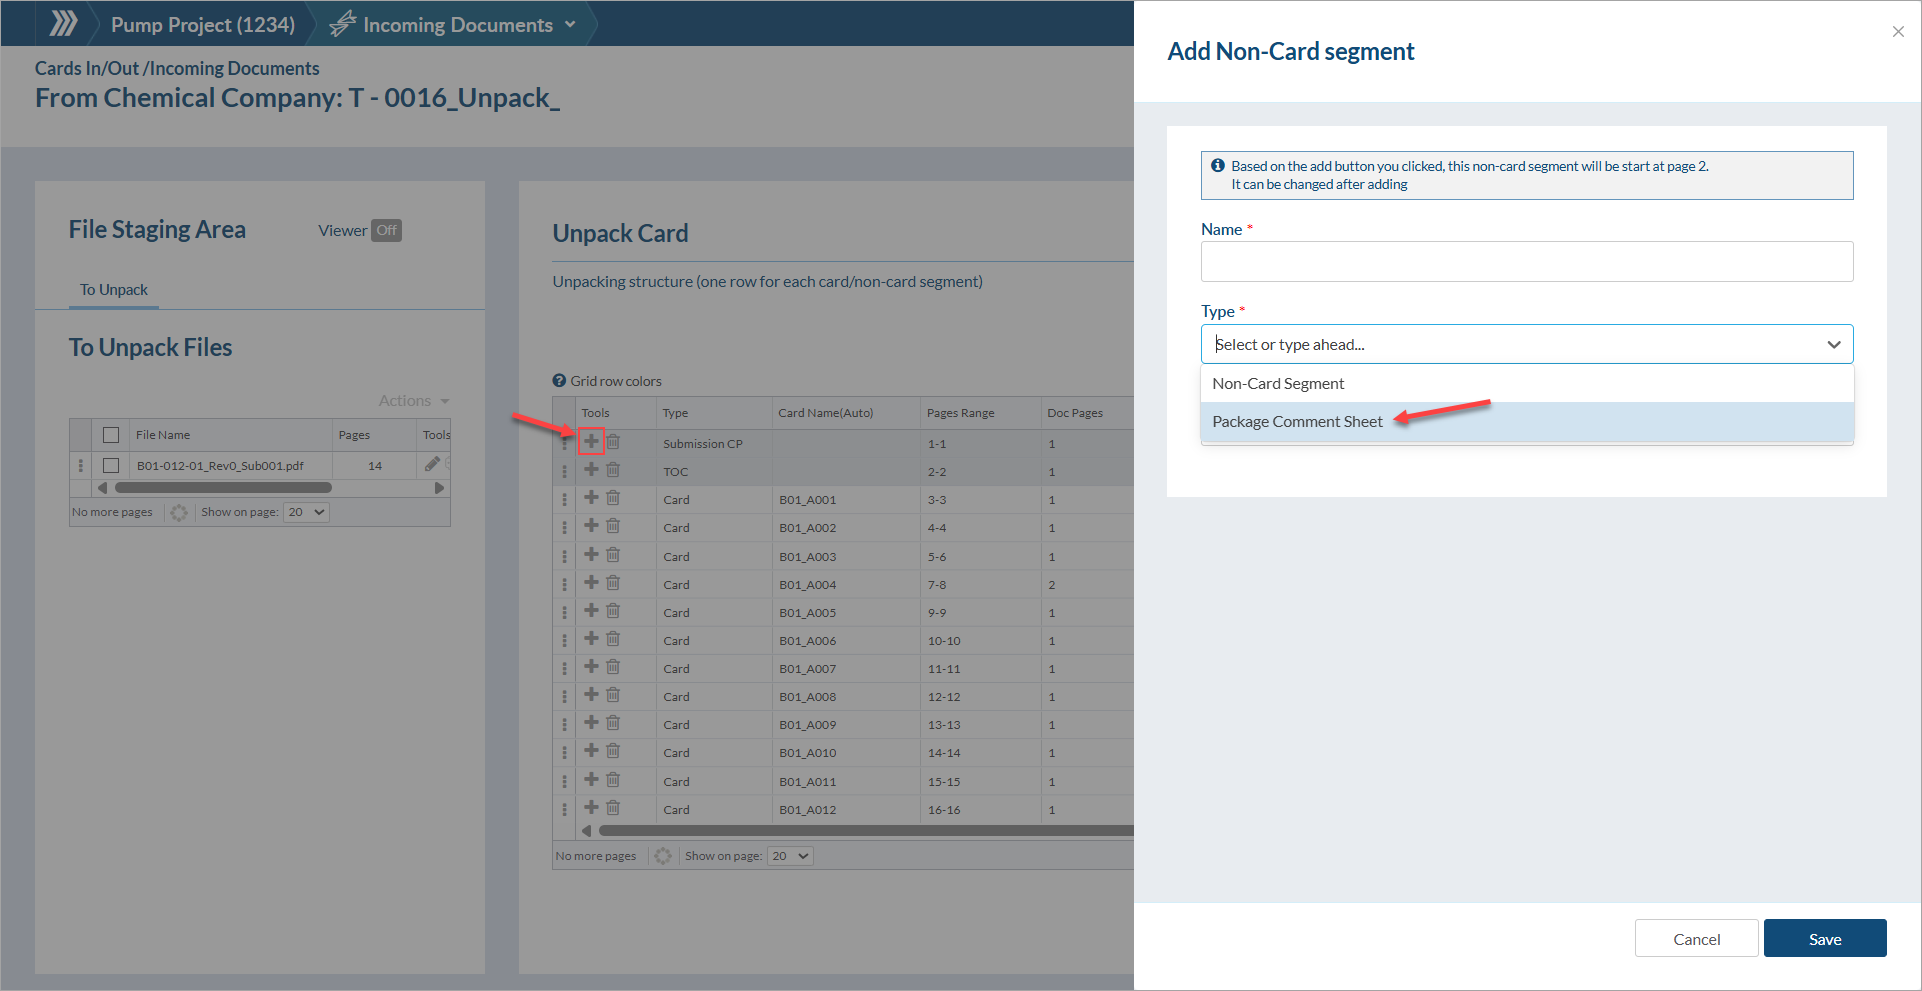1922x991 pixels.
Task: Click trash icon in the TOC row
Action: (613, 469)
